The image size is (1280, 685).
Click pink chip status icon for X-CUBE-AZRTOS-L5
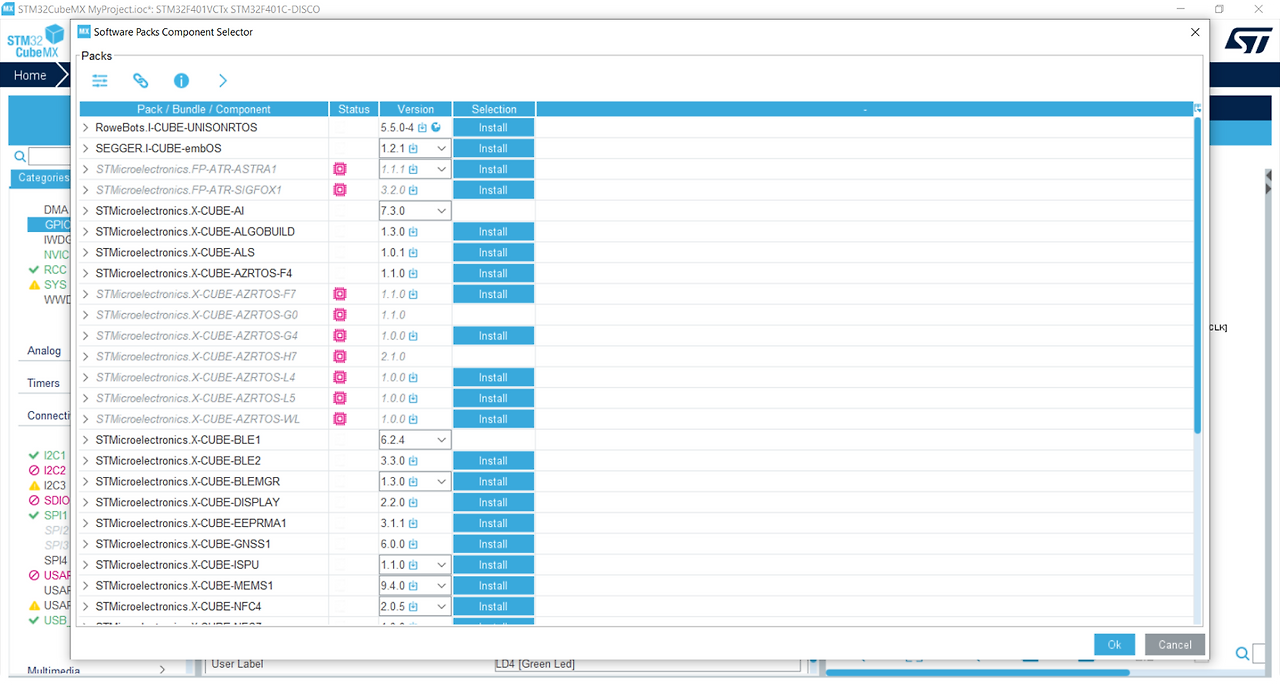click(x=340, y=398)
